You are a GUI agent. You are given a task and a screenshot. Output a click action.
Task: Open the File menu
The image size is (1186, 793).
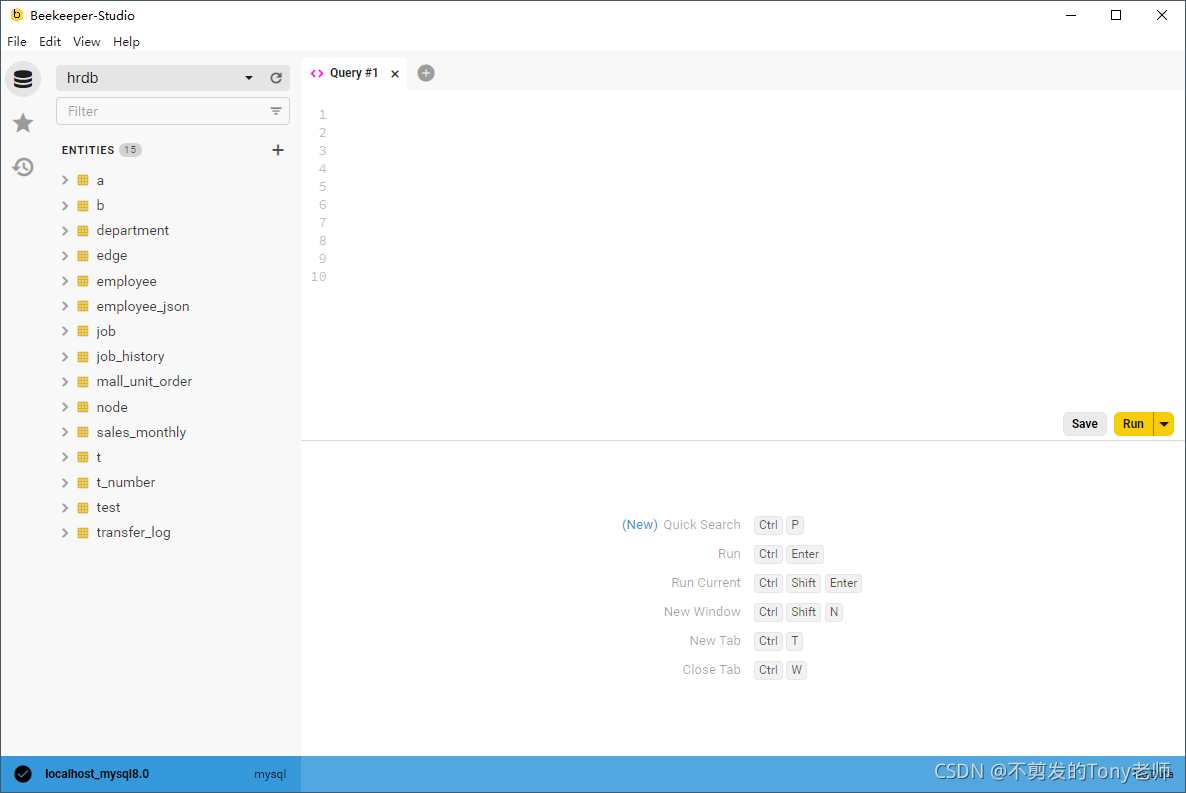pyautogui.click(x=17, y=42)
